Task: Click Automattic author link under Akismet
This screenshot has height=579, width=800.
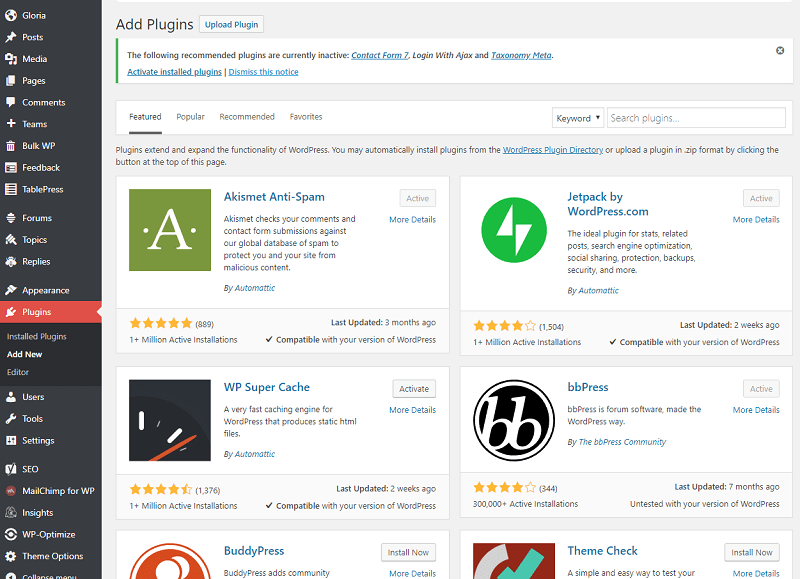Action: click(255, 288)
